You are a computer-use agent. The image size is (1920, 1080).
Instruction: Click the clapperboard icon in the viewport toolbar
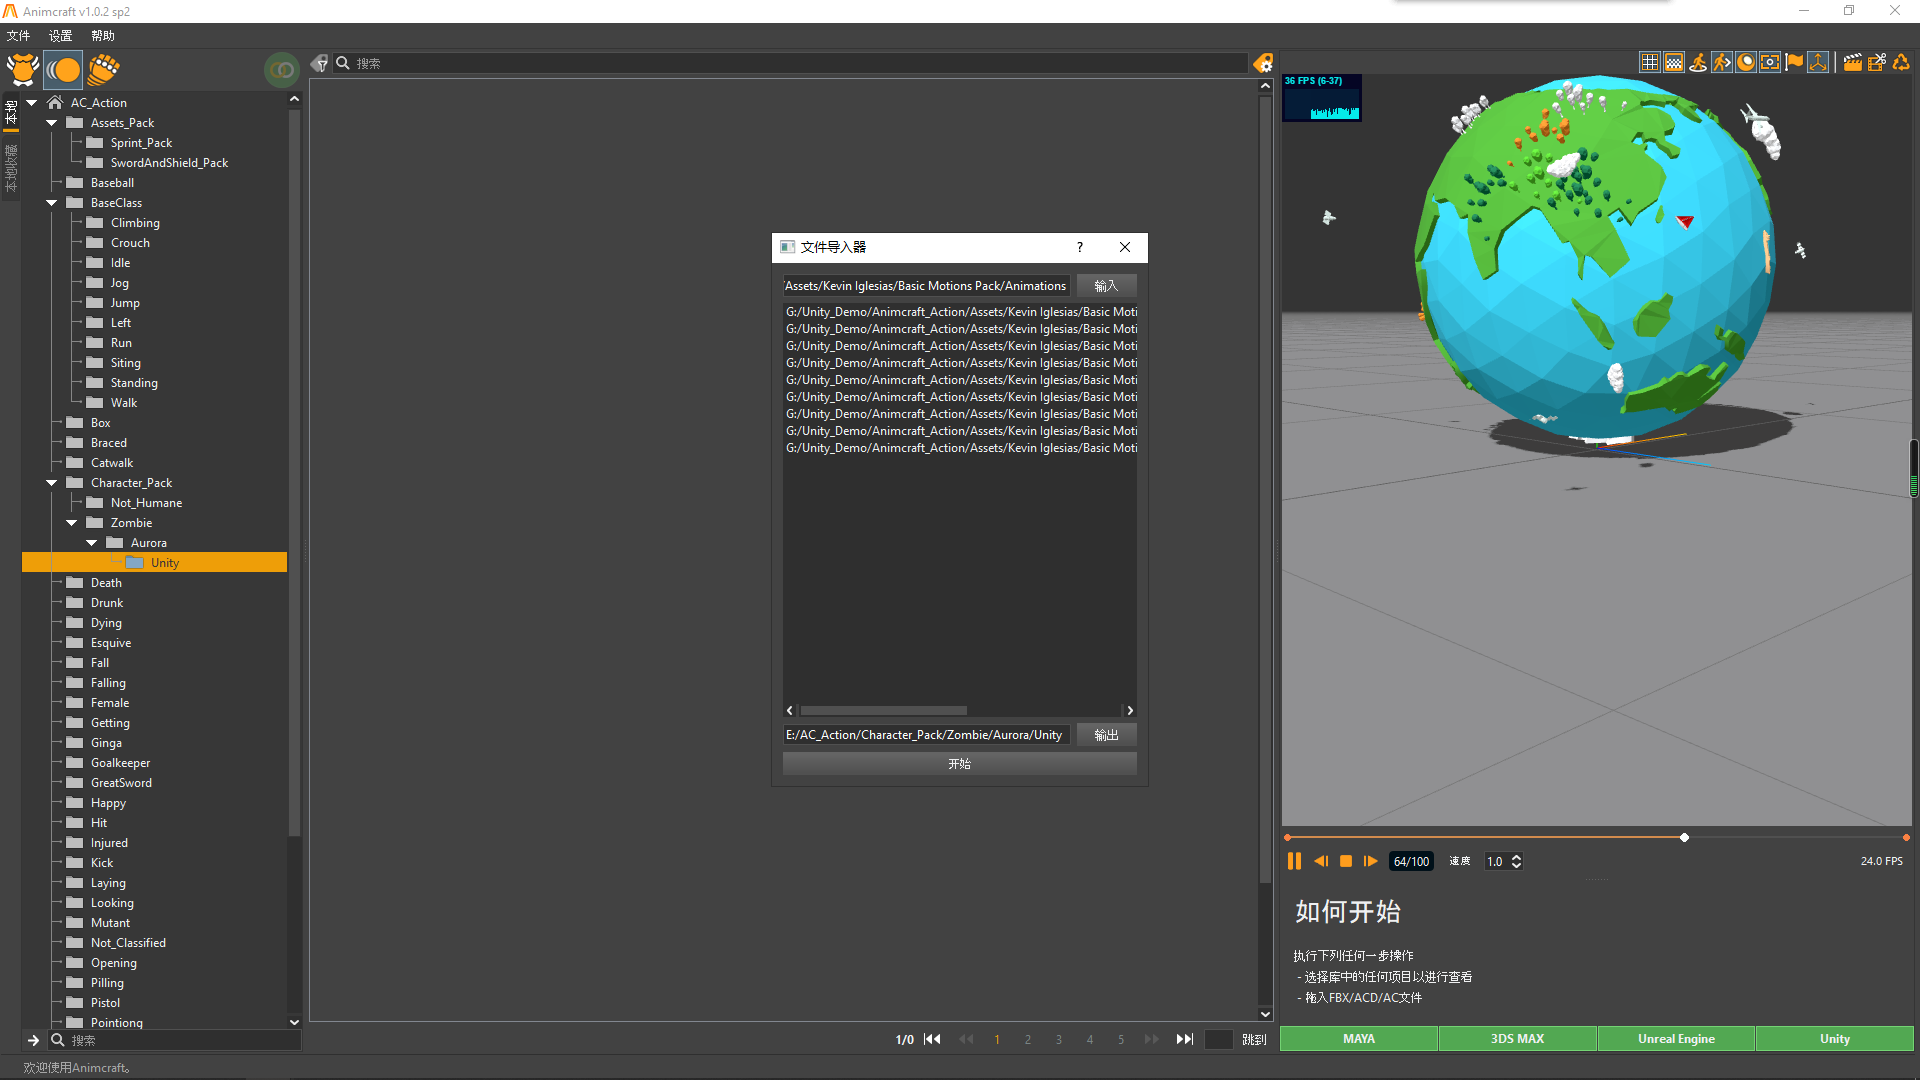coord(1853,62)
